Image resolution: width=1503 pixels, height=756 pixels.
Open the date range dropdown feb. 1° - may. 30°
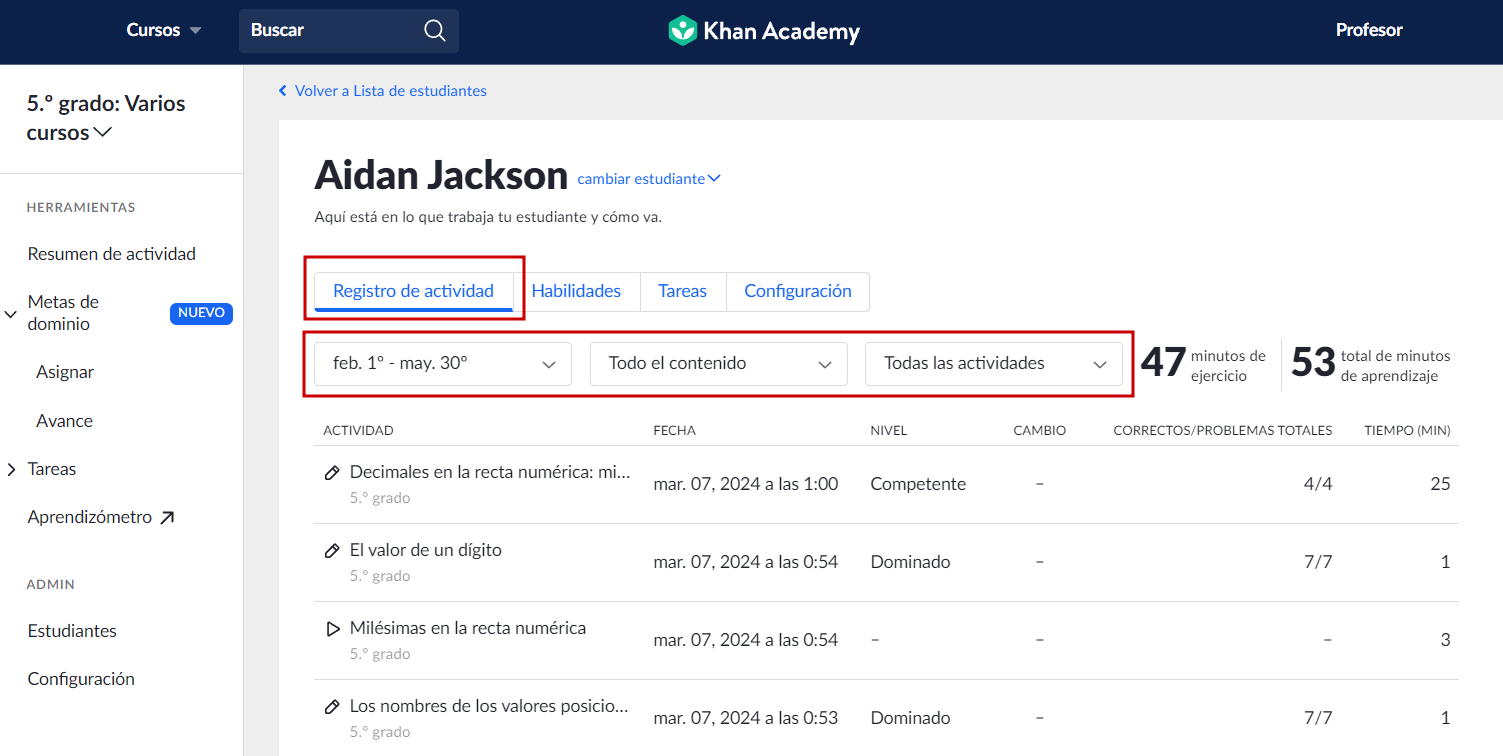click(443, 364)
